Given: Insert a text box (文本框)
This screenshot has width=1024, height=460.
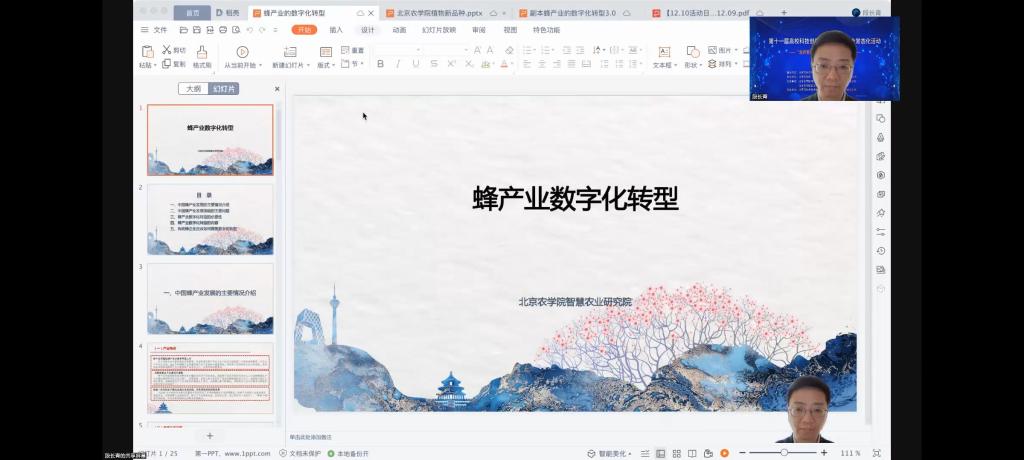Looking at the screenshot, I should (663, 52).
